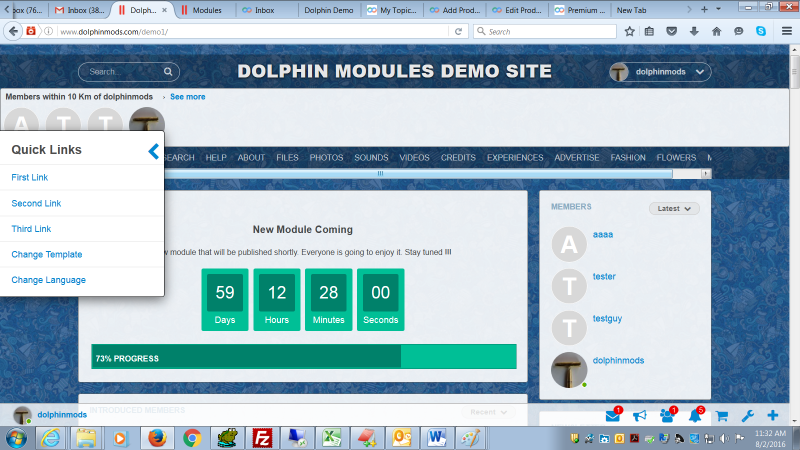Image resolution: width=800 pixels, height=450 pixels.
Task: Click the Firefox Search box
Action: click(x=545, y=32)
